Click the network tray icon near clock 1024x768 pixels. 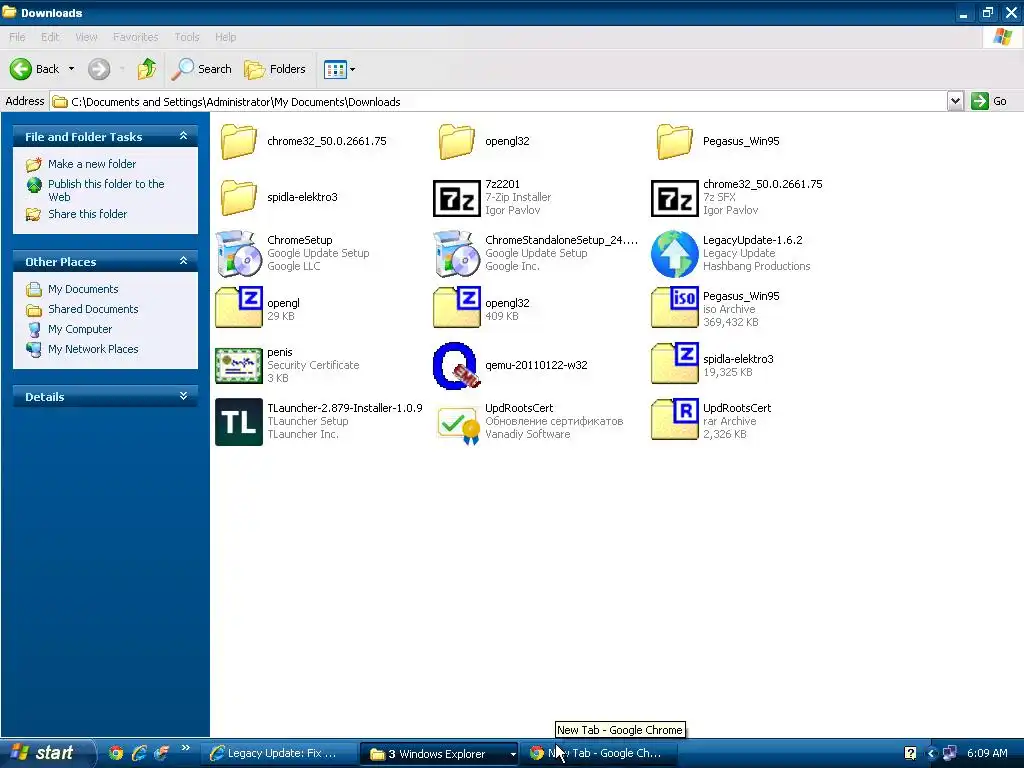click(x=950, y=753)
